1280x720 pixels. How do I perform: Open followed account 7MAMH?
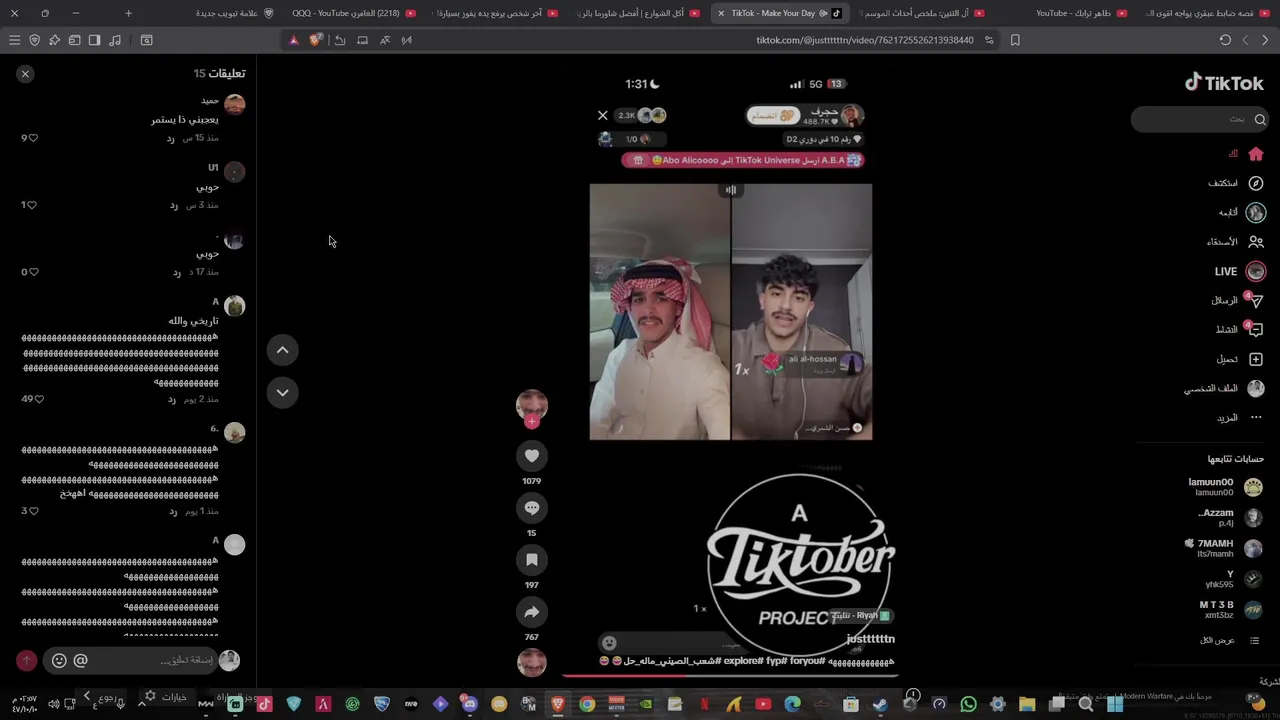pyautogui.click(x=1224, y=548)
